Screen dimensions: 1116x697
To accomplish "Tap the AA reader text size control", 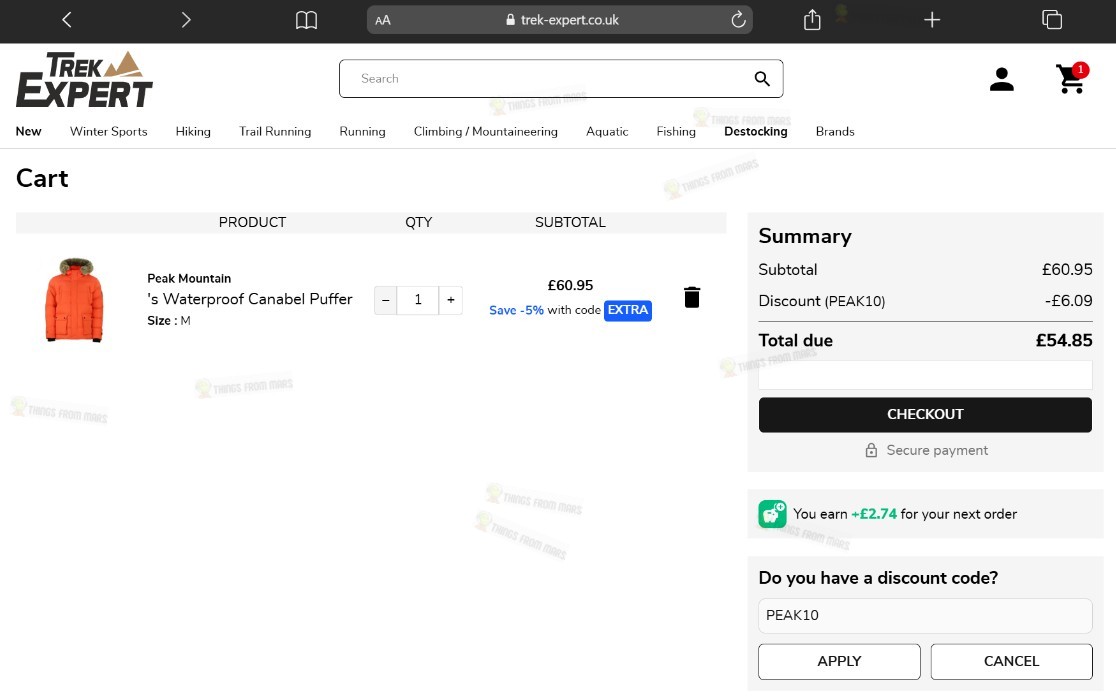I will click(383, 21).
